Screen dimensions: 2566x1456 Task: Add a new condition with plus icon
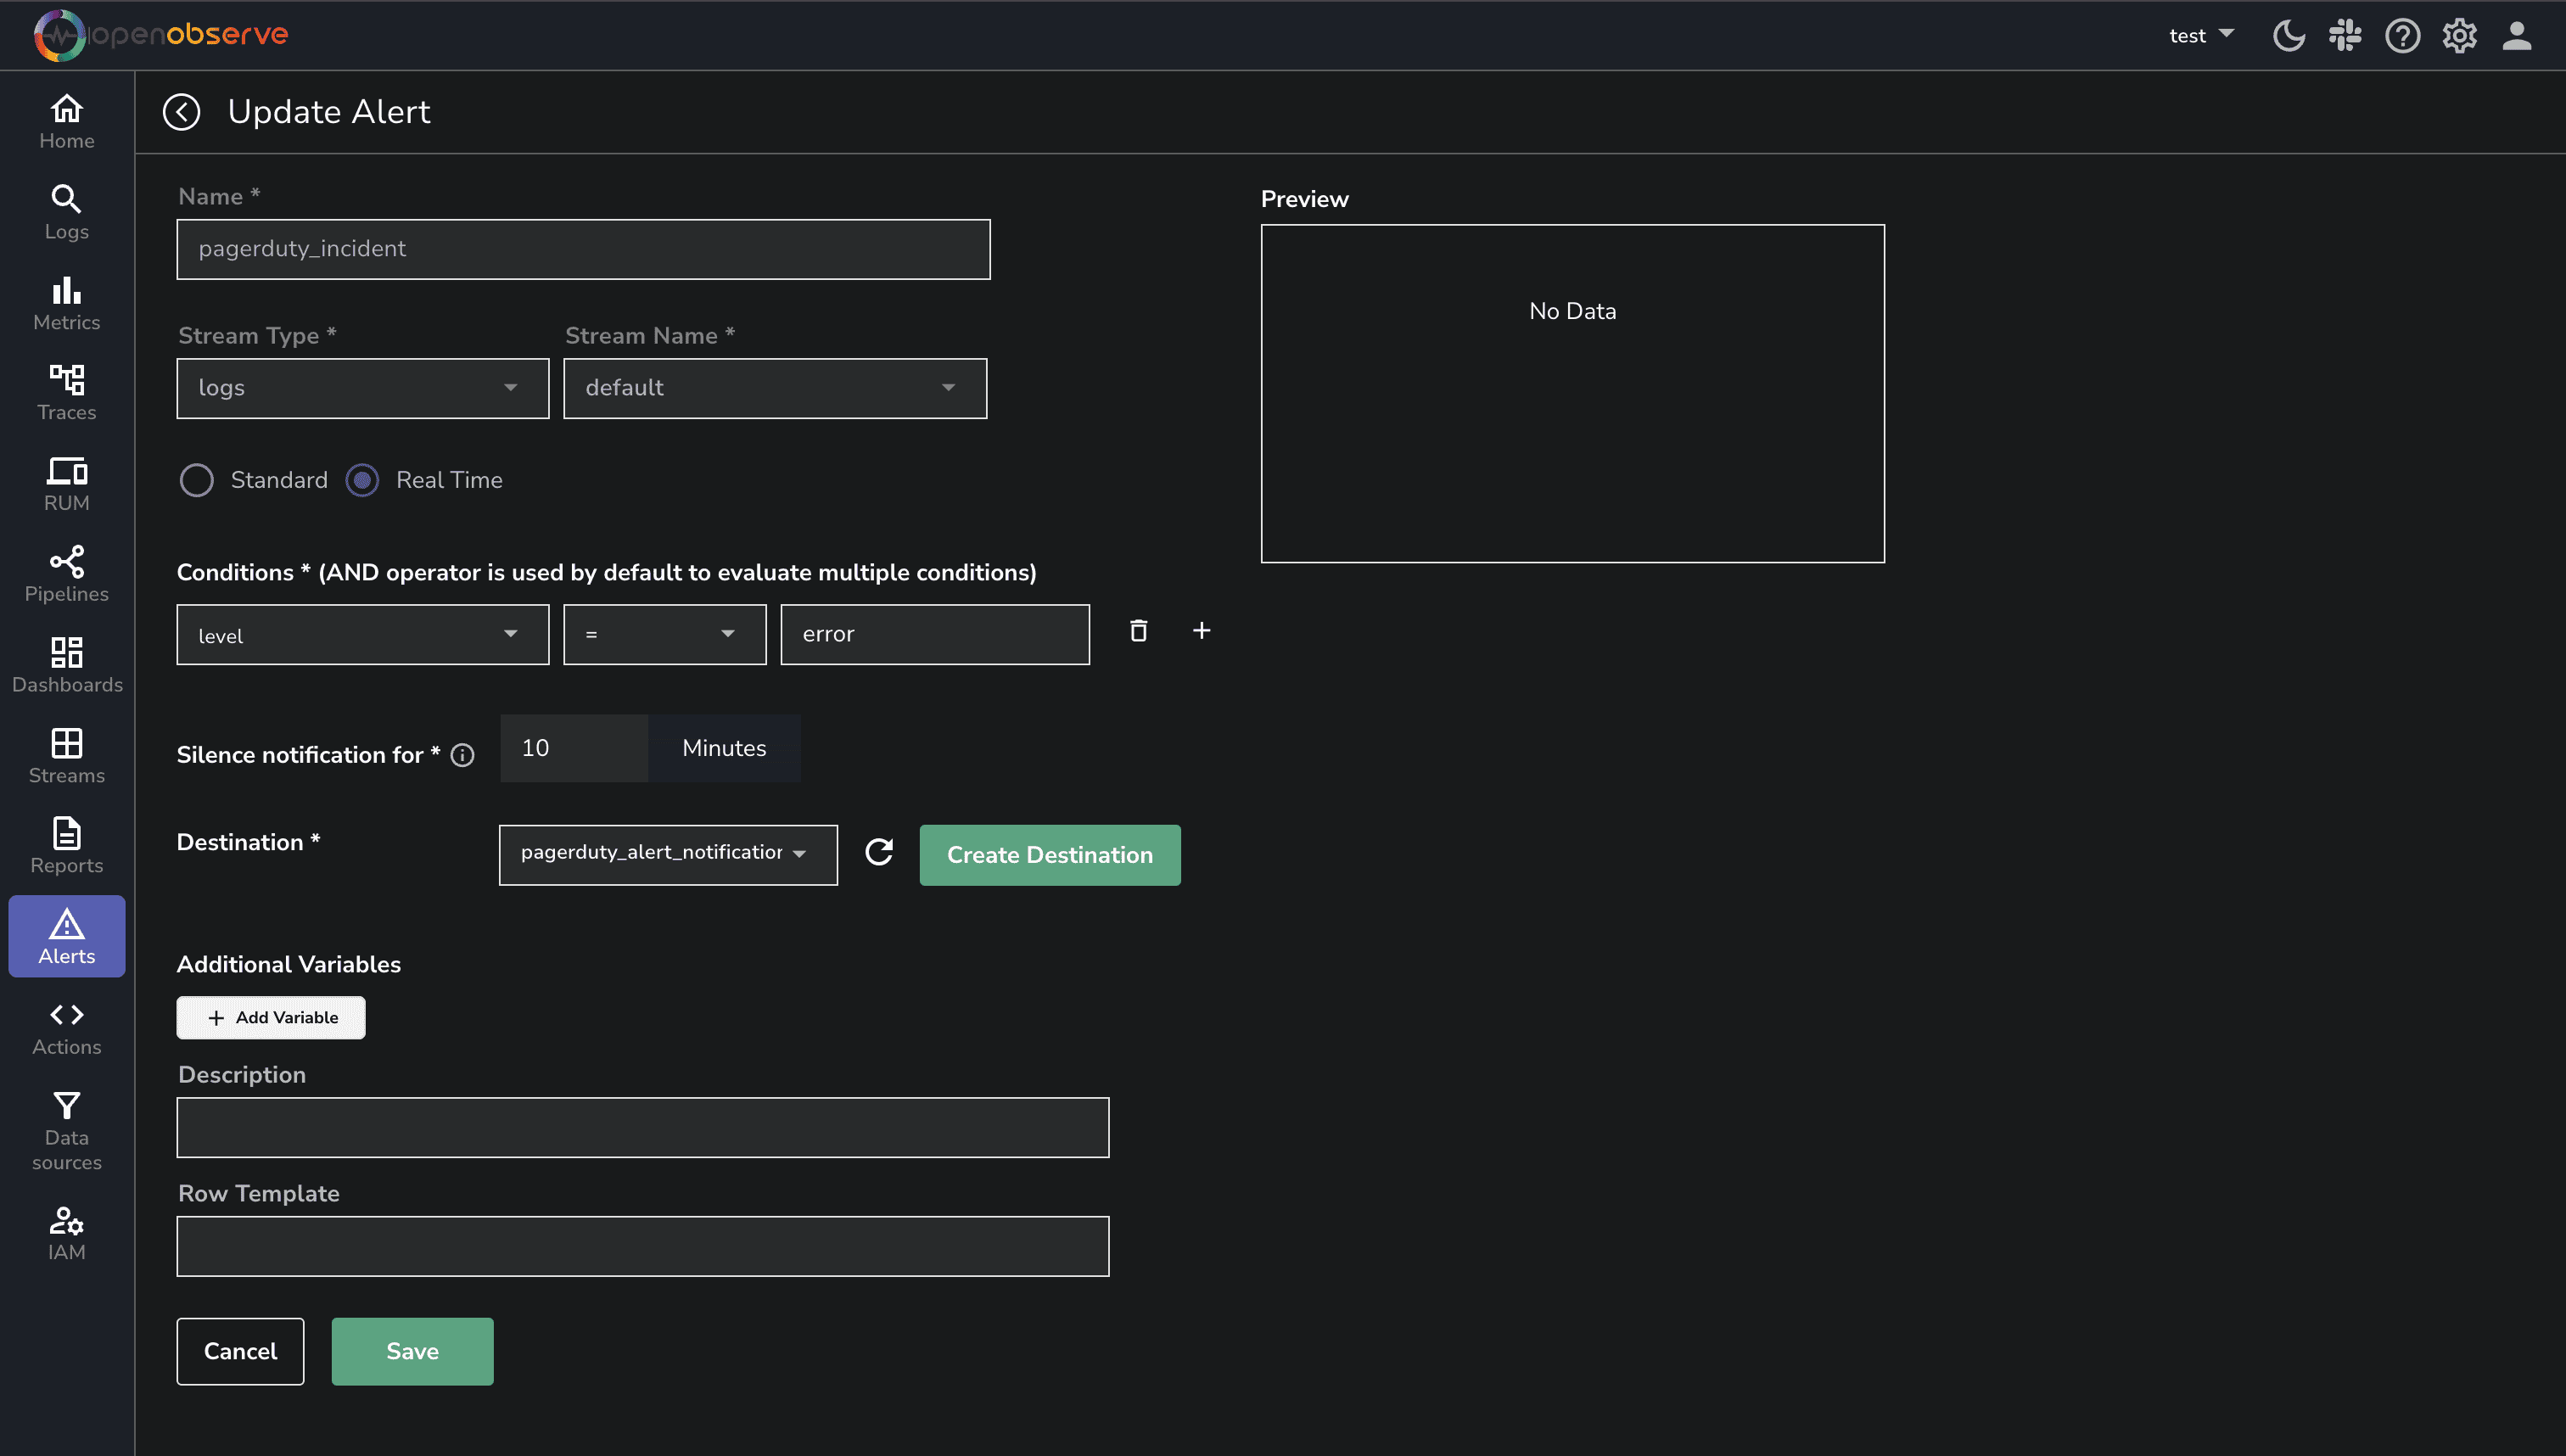click(1201, 631)
